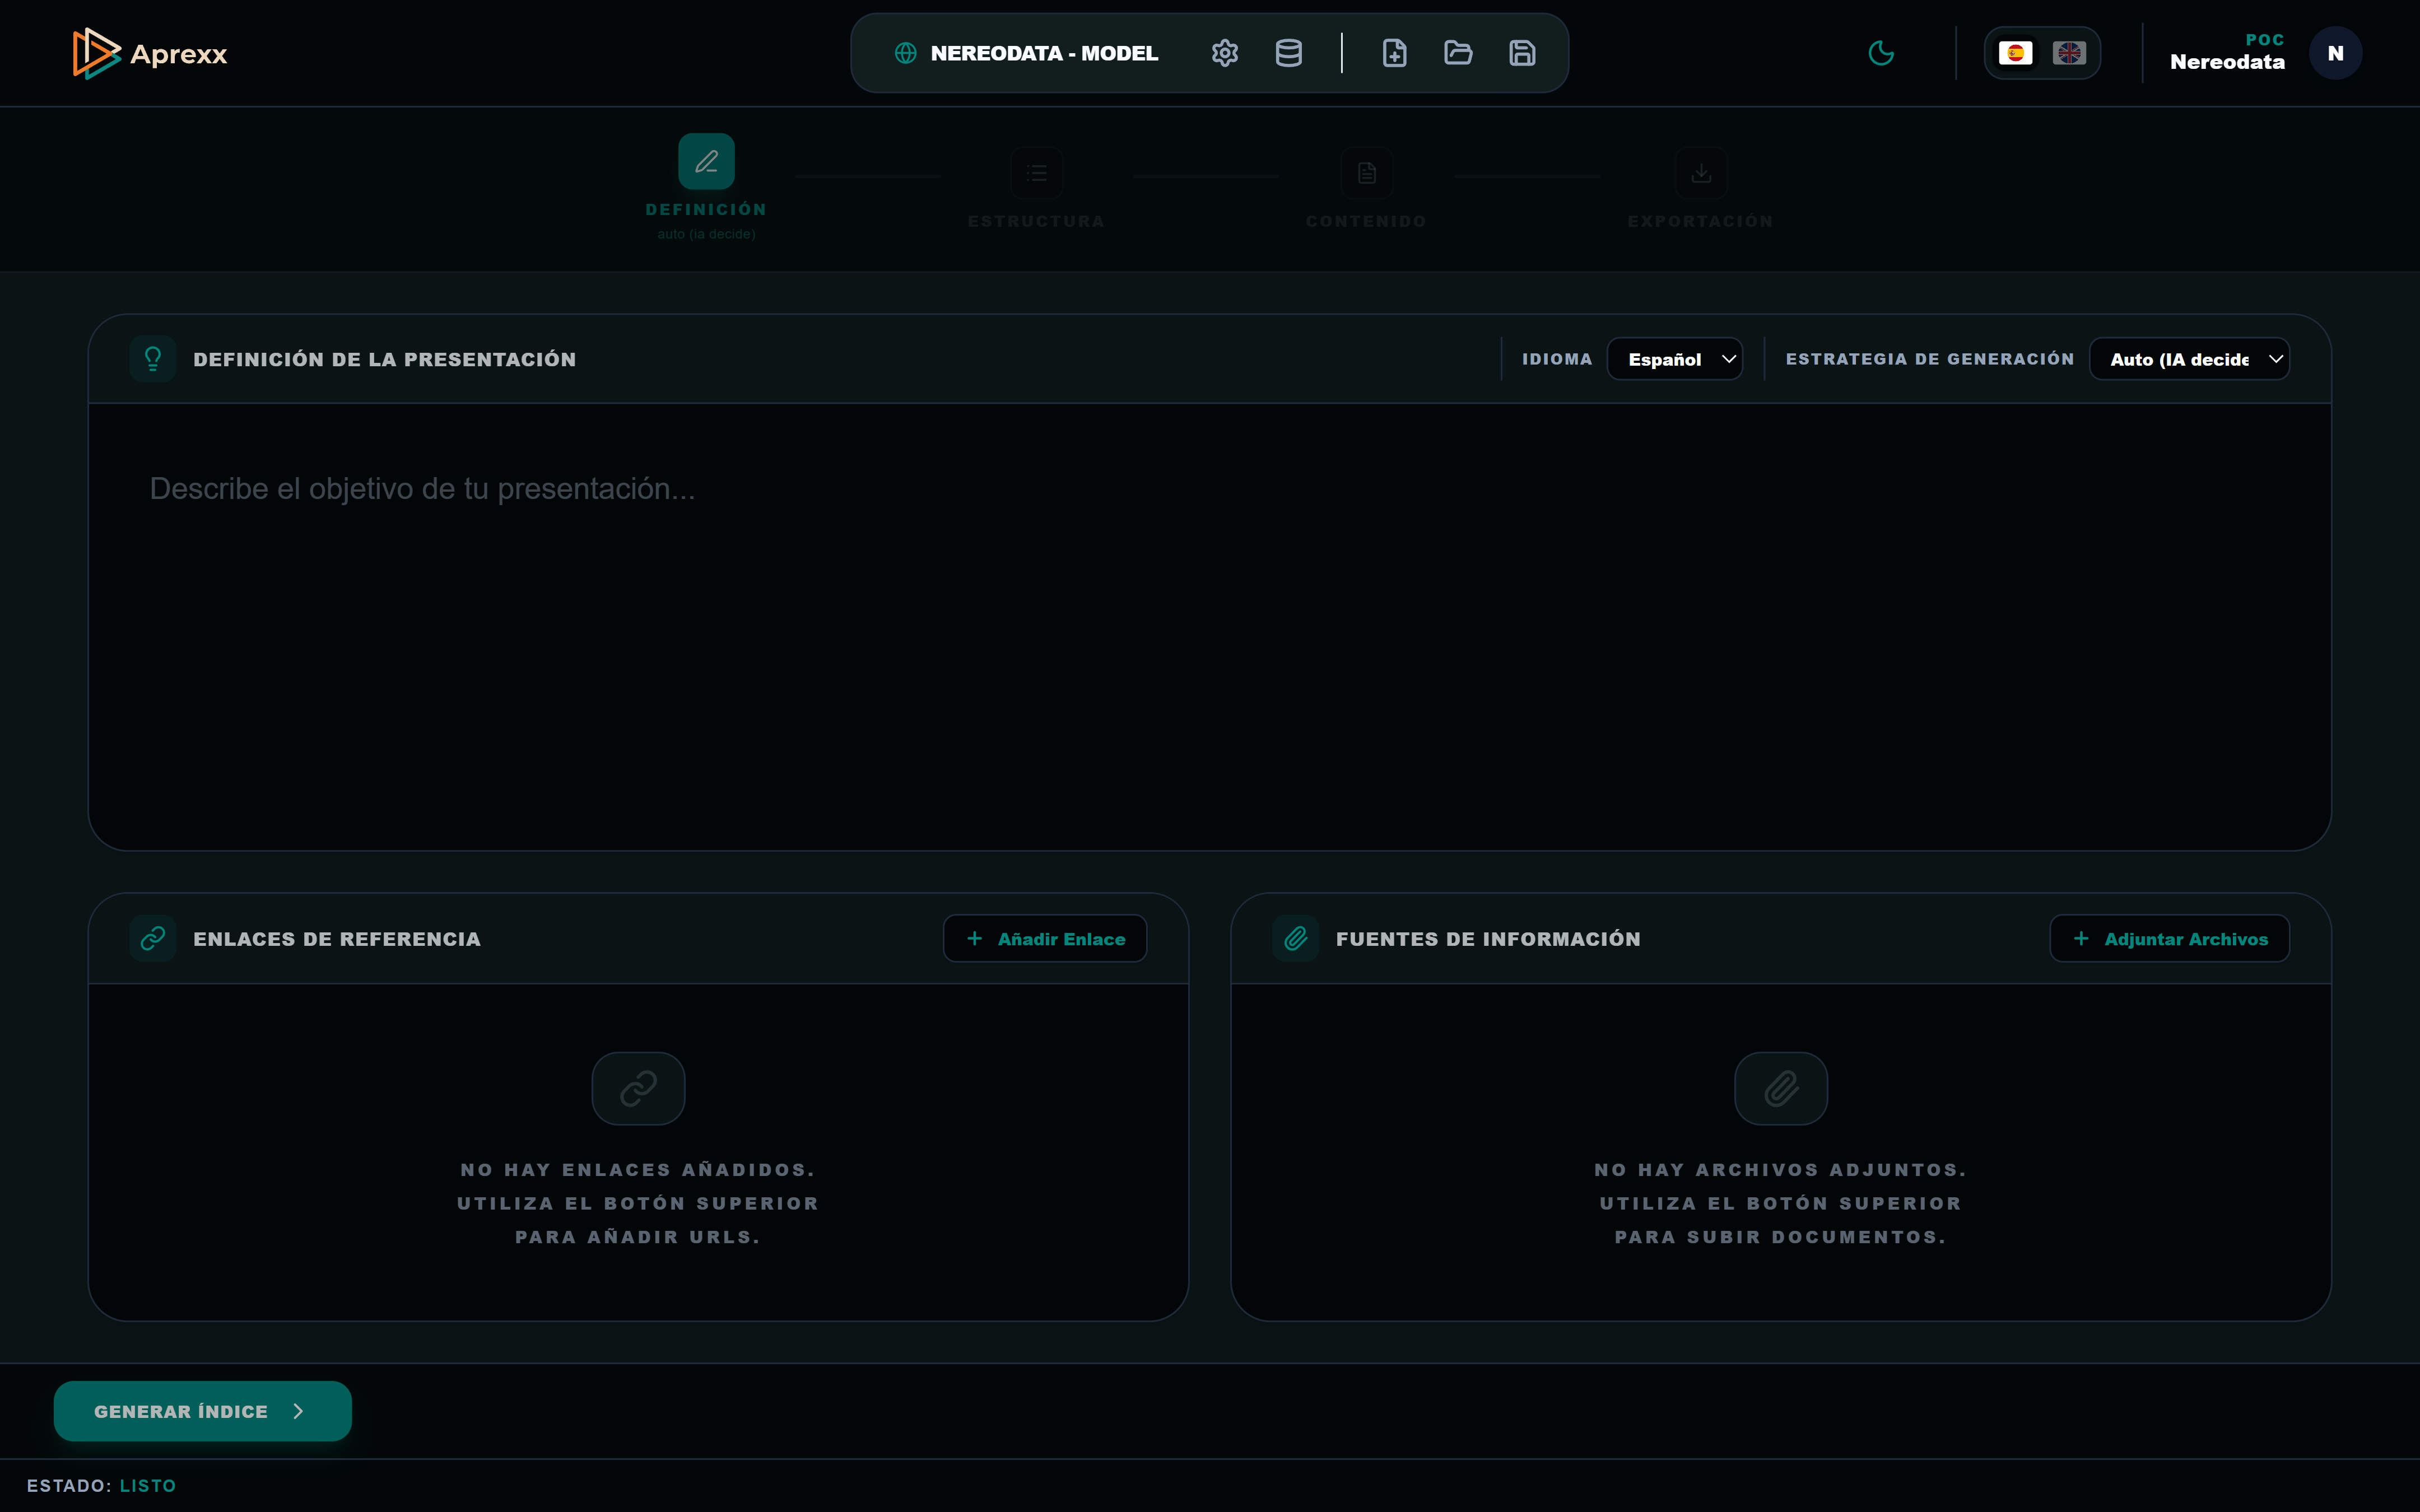Click the Adjuntar Archivos button
This screenshot has height=1512, width=2420.
(x=2169, y=938)
